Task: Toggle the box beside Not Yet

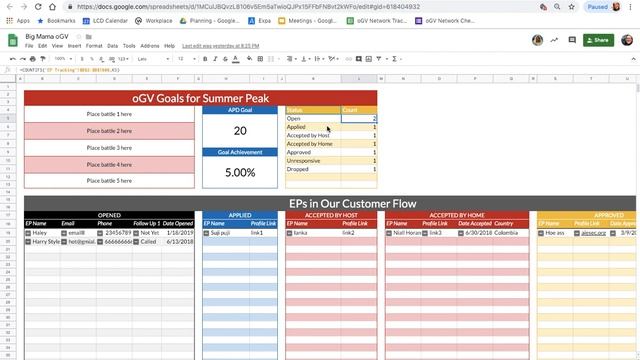Action: click(136, 233)
